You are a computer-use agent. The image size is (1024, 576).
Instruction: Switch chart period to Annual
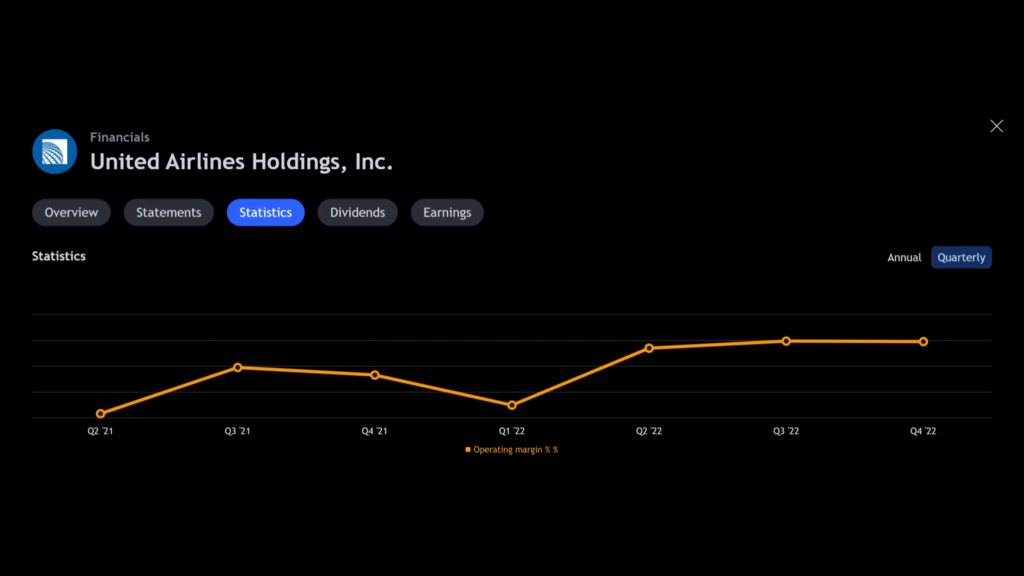point(904,257)
